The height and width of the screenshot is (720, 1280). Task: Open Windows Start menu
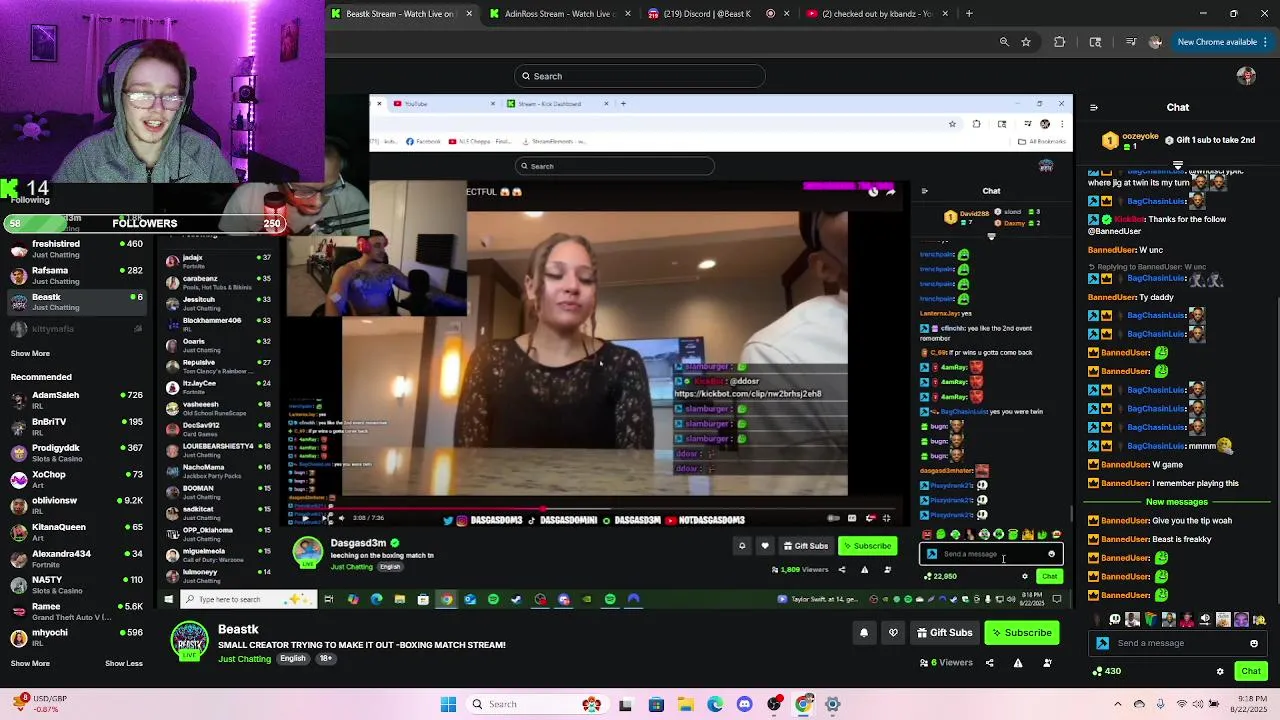point(448,704)
